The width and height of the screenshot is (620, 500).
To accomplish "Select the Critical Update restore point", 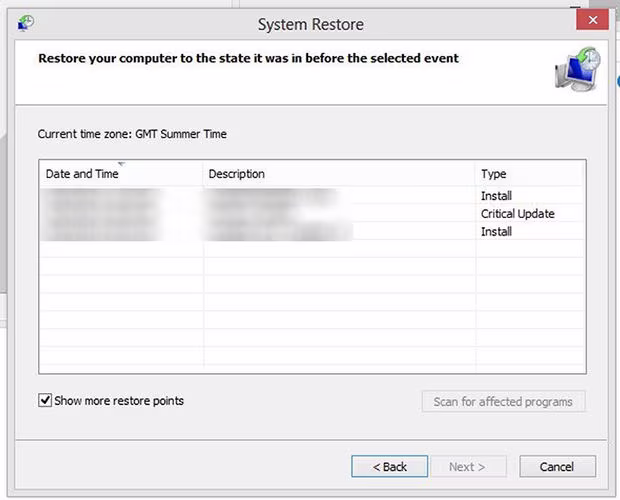I will pos(300,214).
